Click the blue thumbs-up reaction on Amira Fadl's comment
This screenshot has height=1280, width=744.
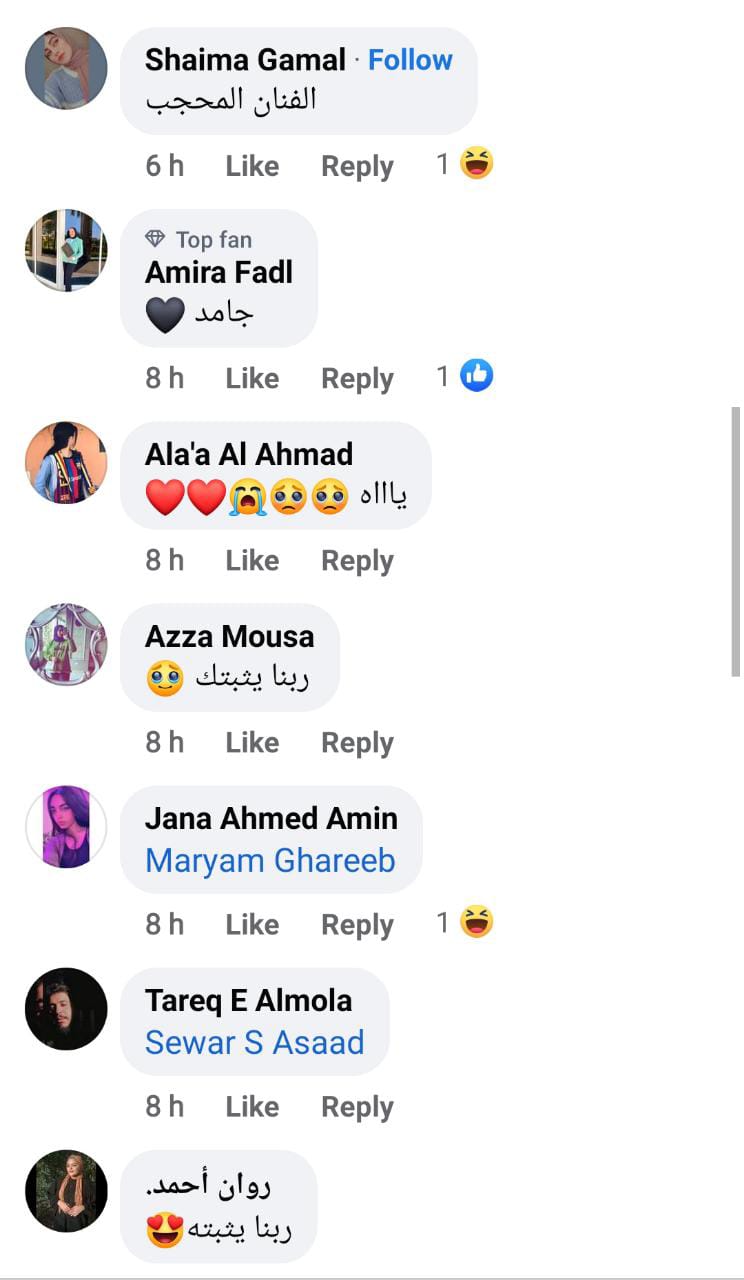coord(477,376)
